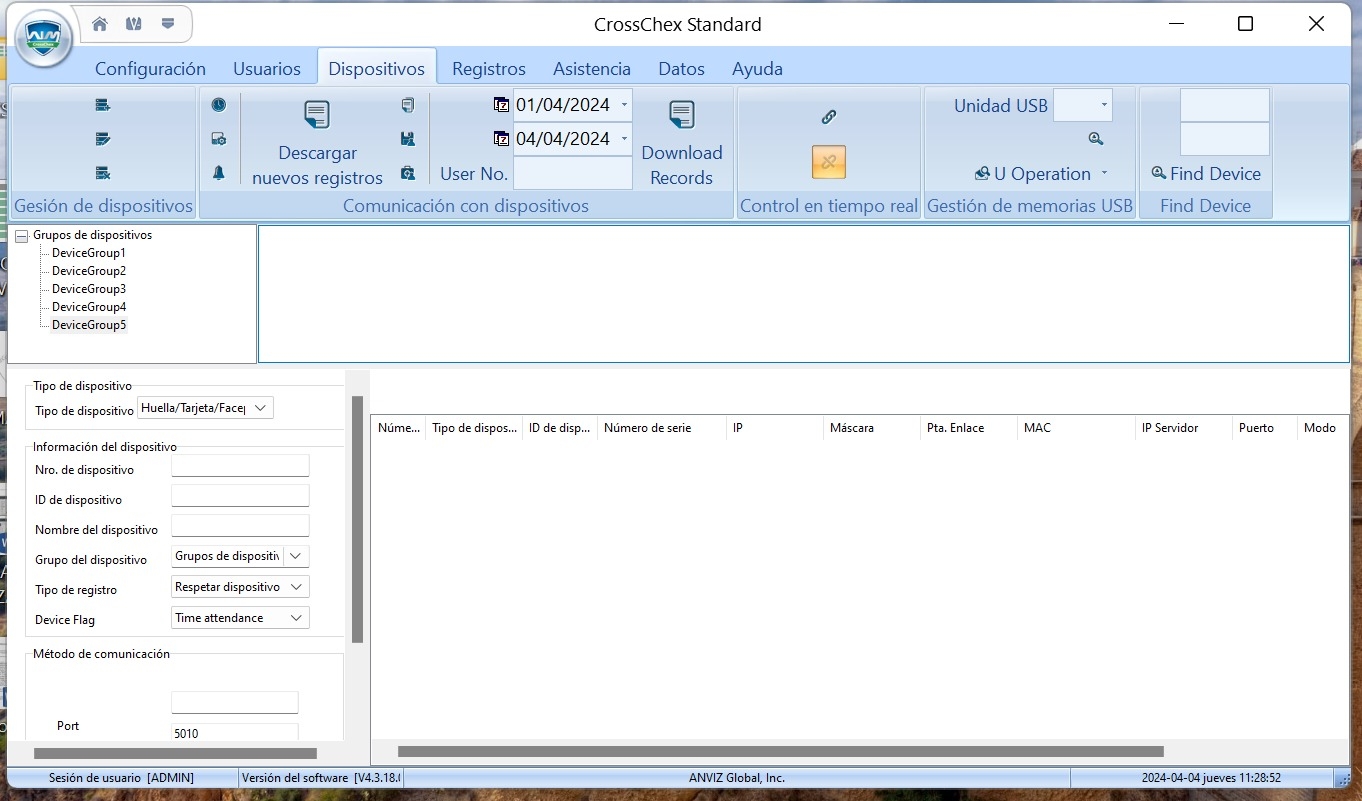The width and height of the screenshot is (1362, 801).
Task: Click the Download Records button
Action: (x=682, y=143)
